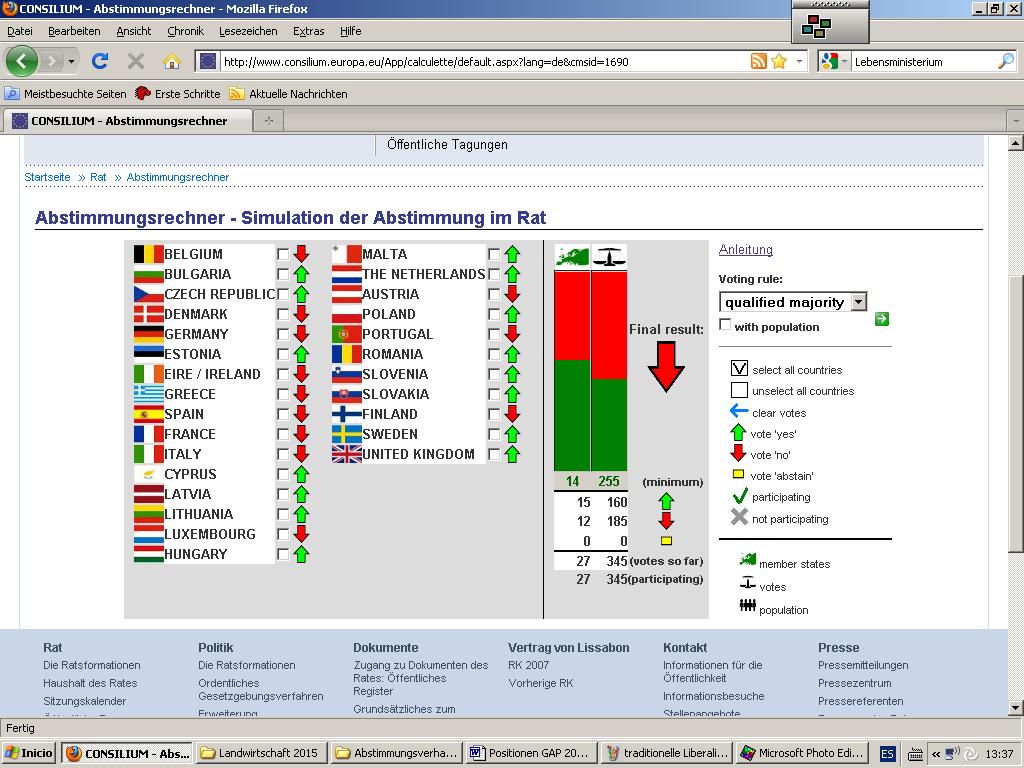Check the 'select all countries' box

point(739,369)
